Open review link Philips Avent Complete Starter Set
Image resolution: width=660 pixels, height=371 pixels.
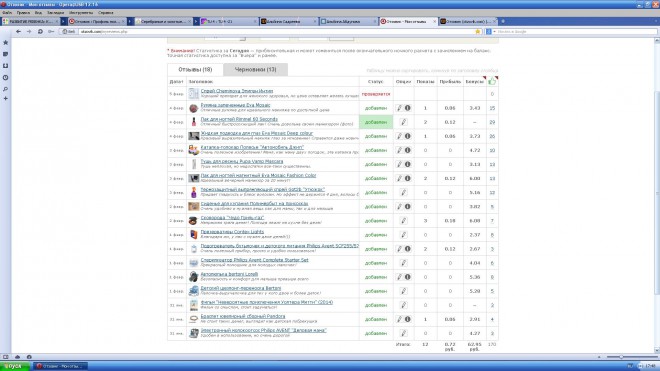255,260
